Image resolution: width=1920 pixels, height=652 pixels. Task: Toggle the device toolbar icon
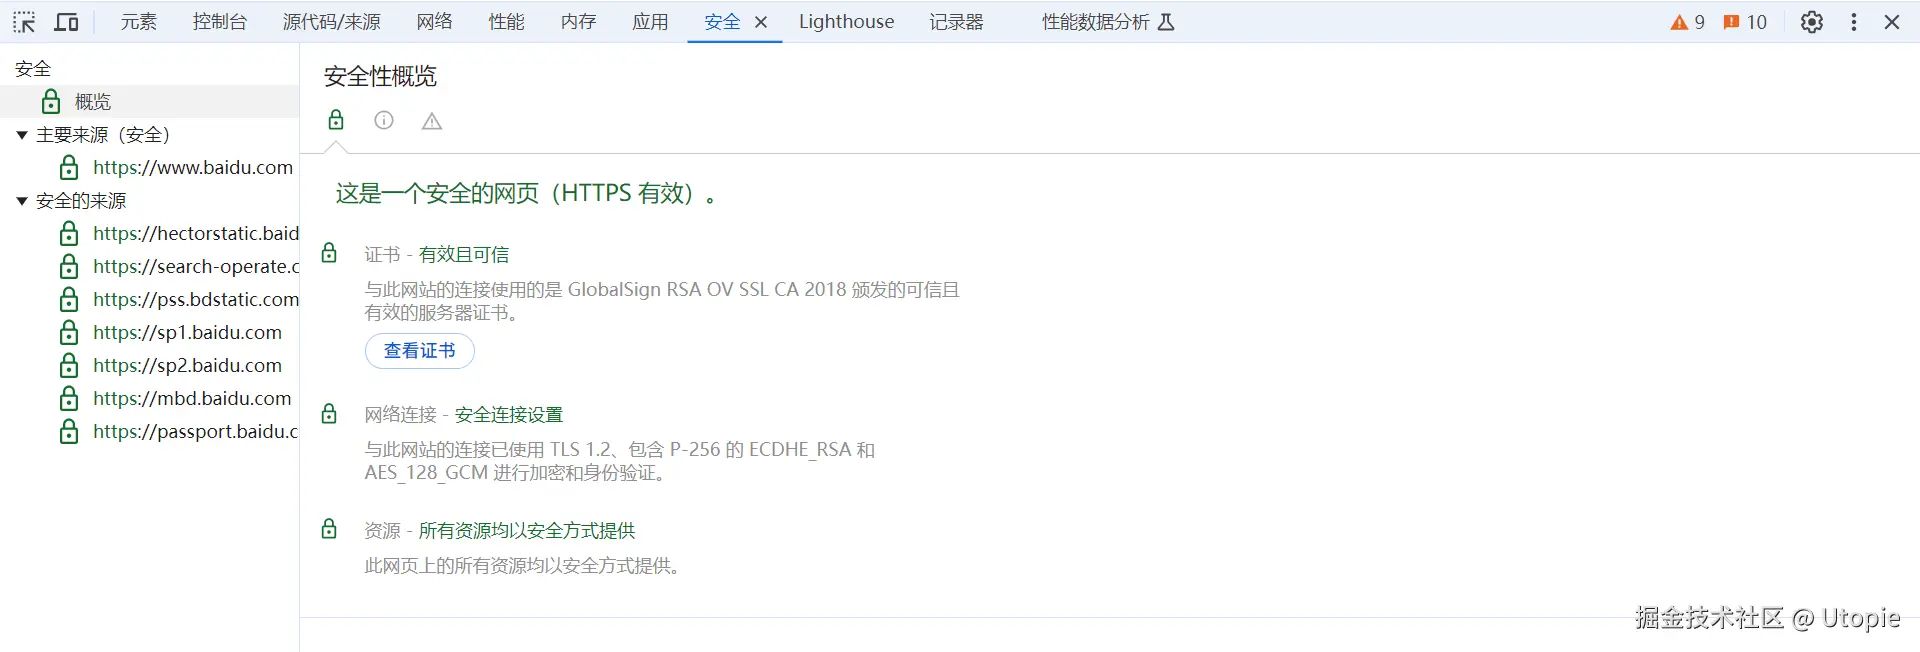[66, 22]
